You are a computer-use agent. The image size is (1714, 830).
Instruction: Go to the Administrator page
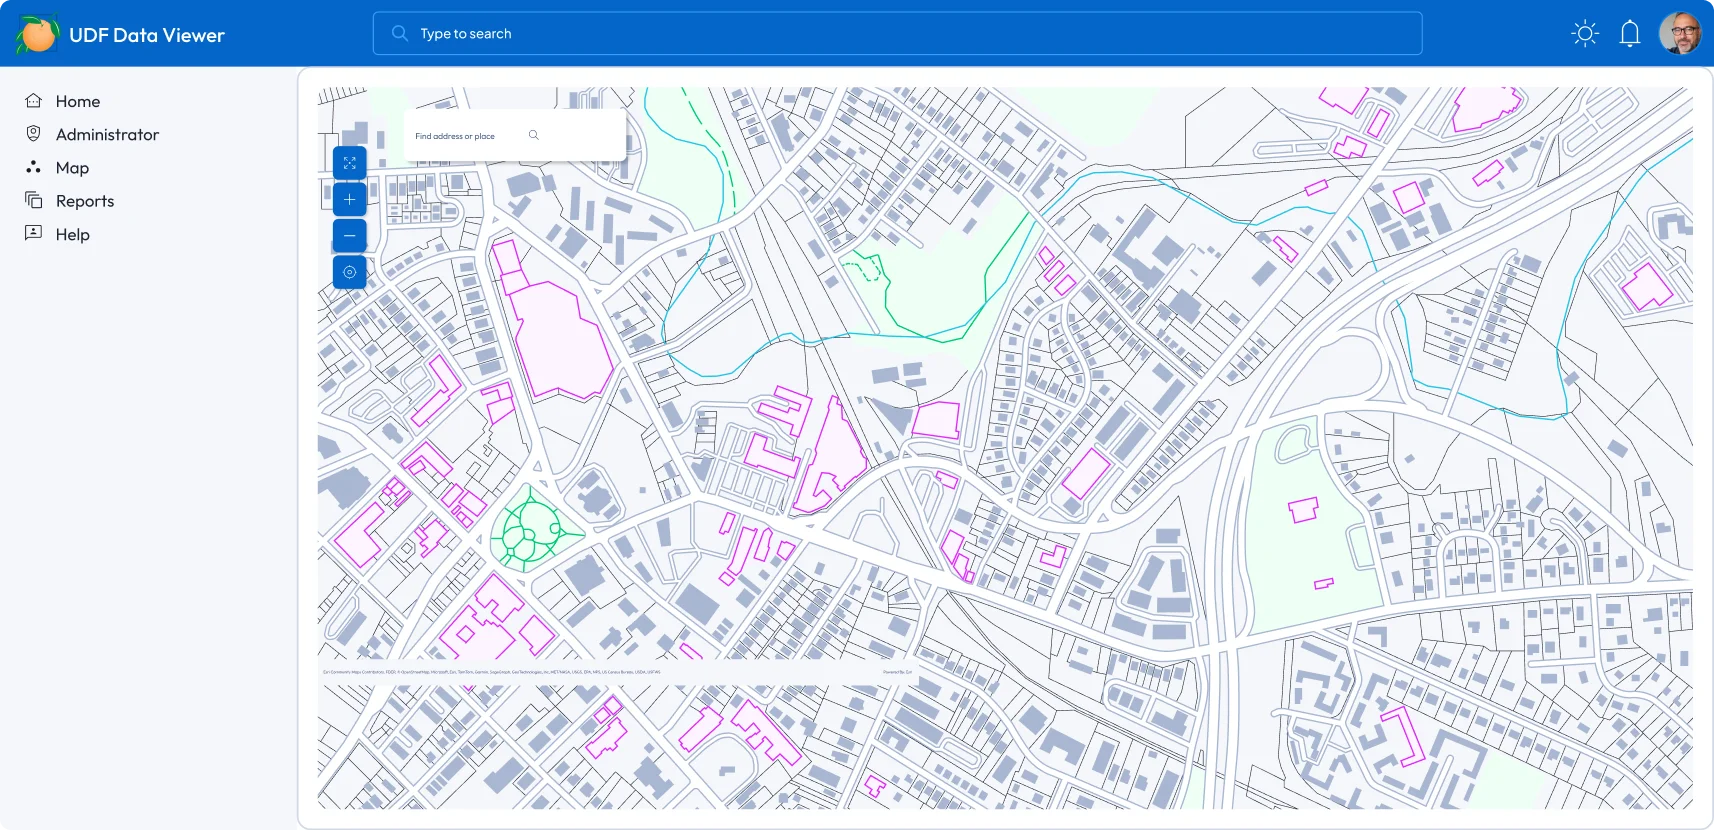[107, 134]
